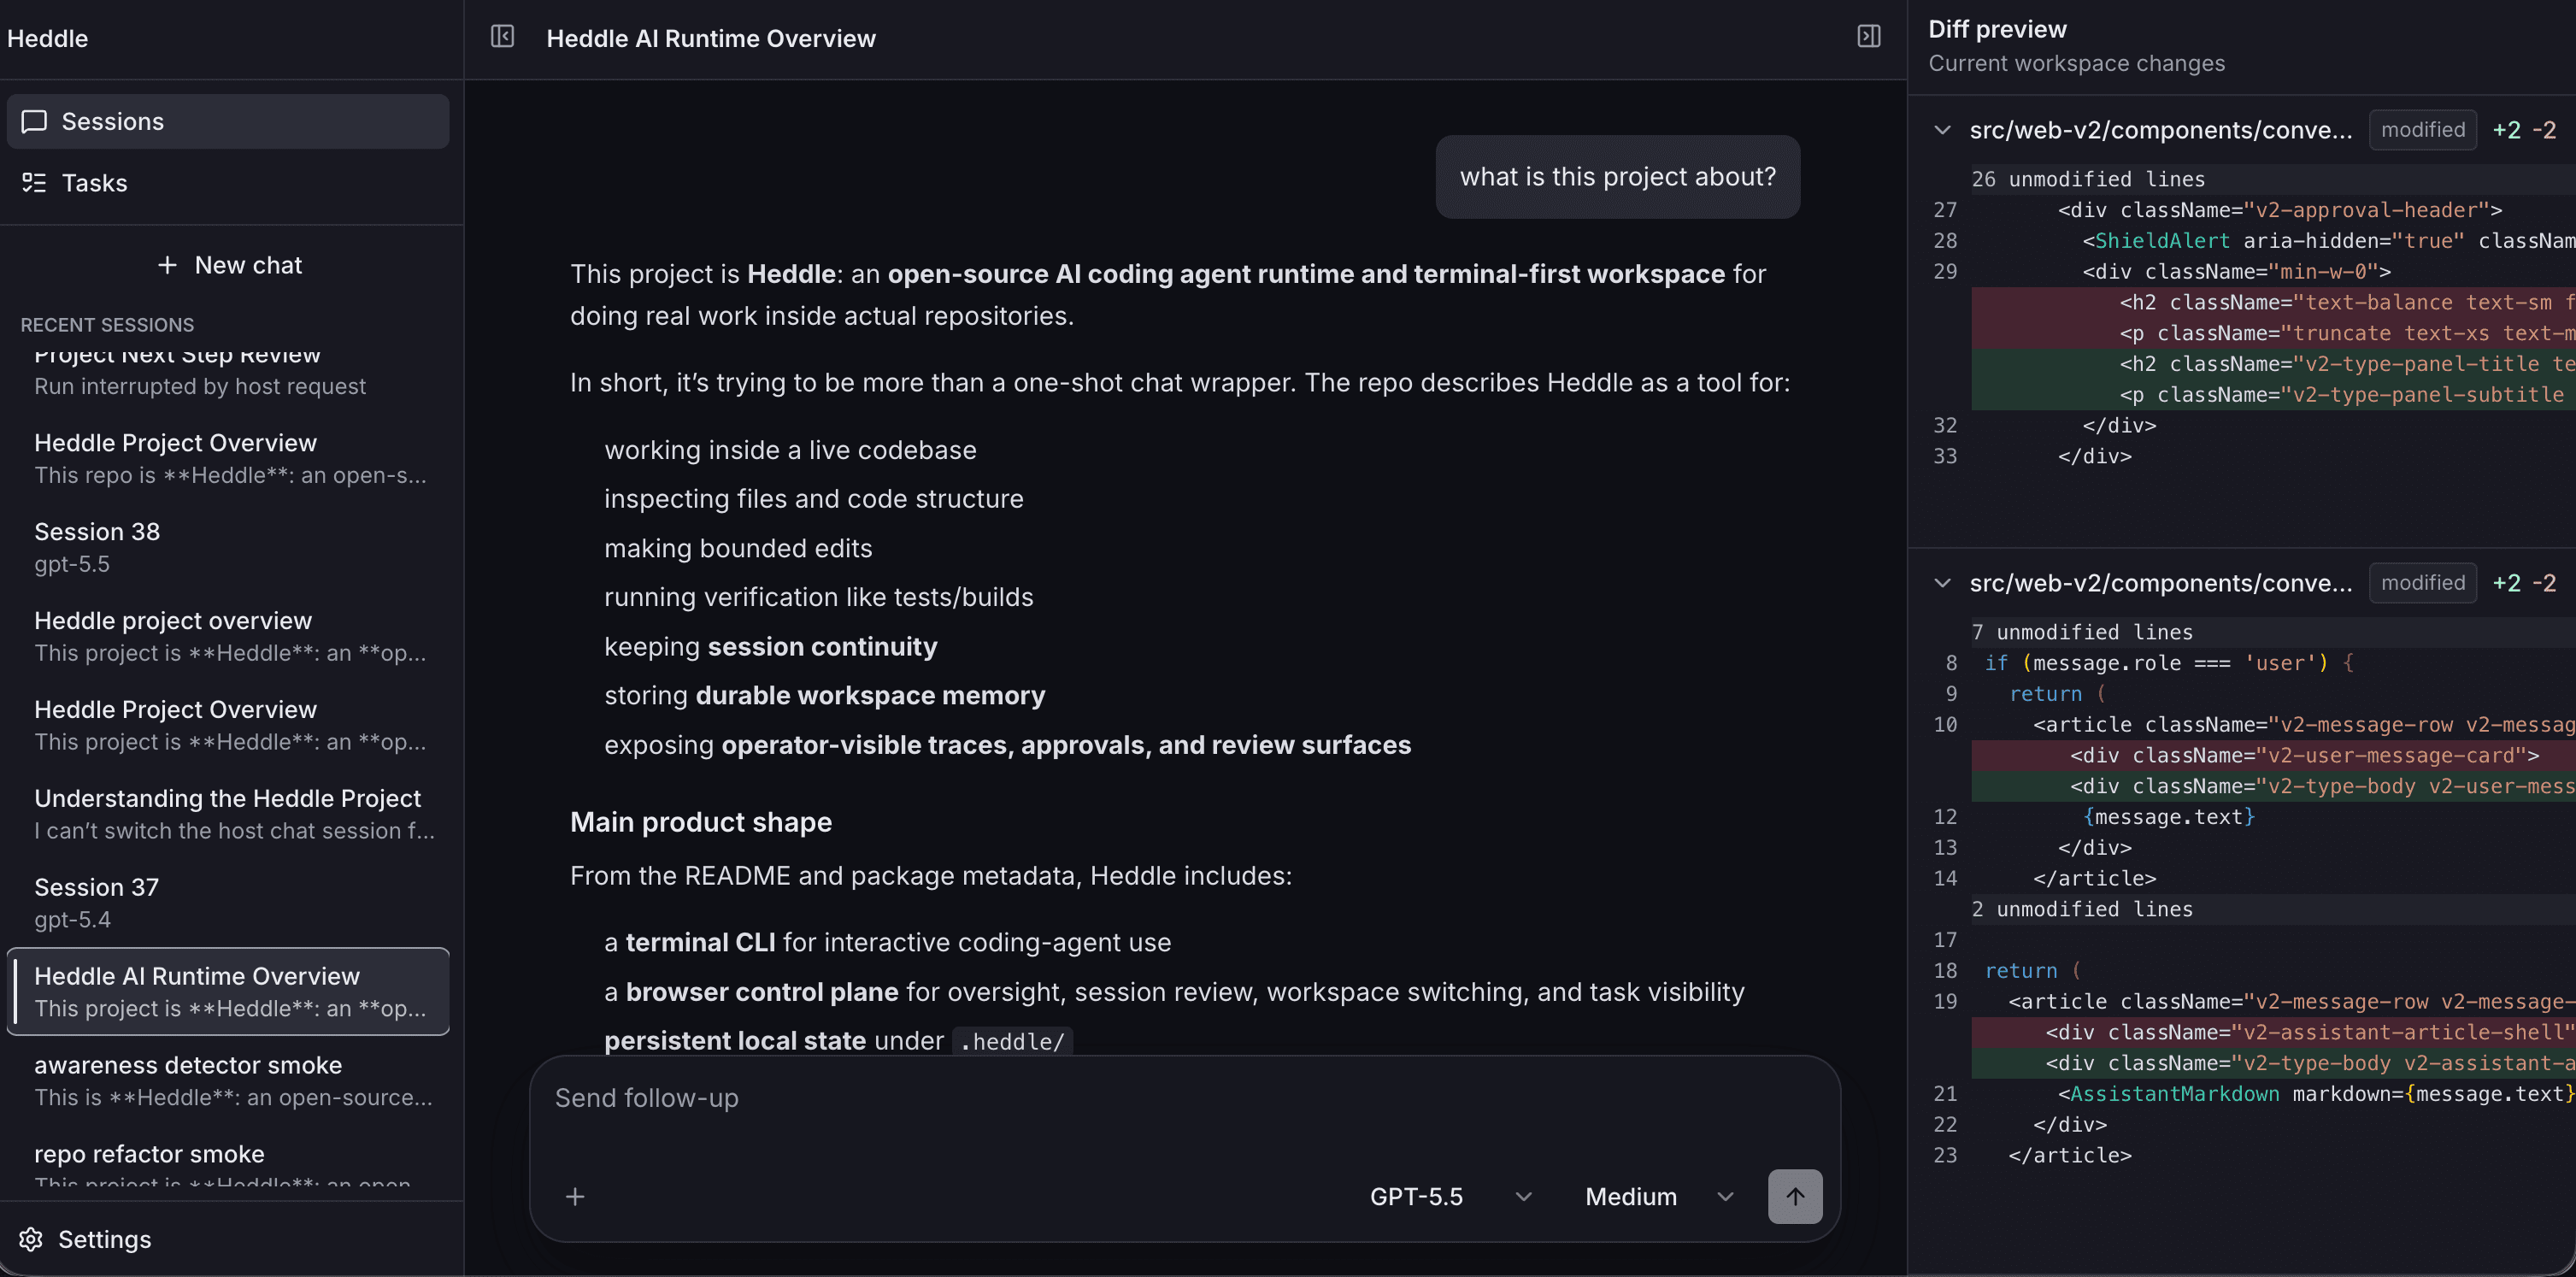Open Session 38 in recent sessions
The width and height of the screenshot is (2576, 1277).
click(228, 547)
